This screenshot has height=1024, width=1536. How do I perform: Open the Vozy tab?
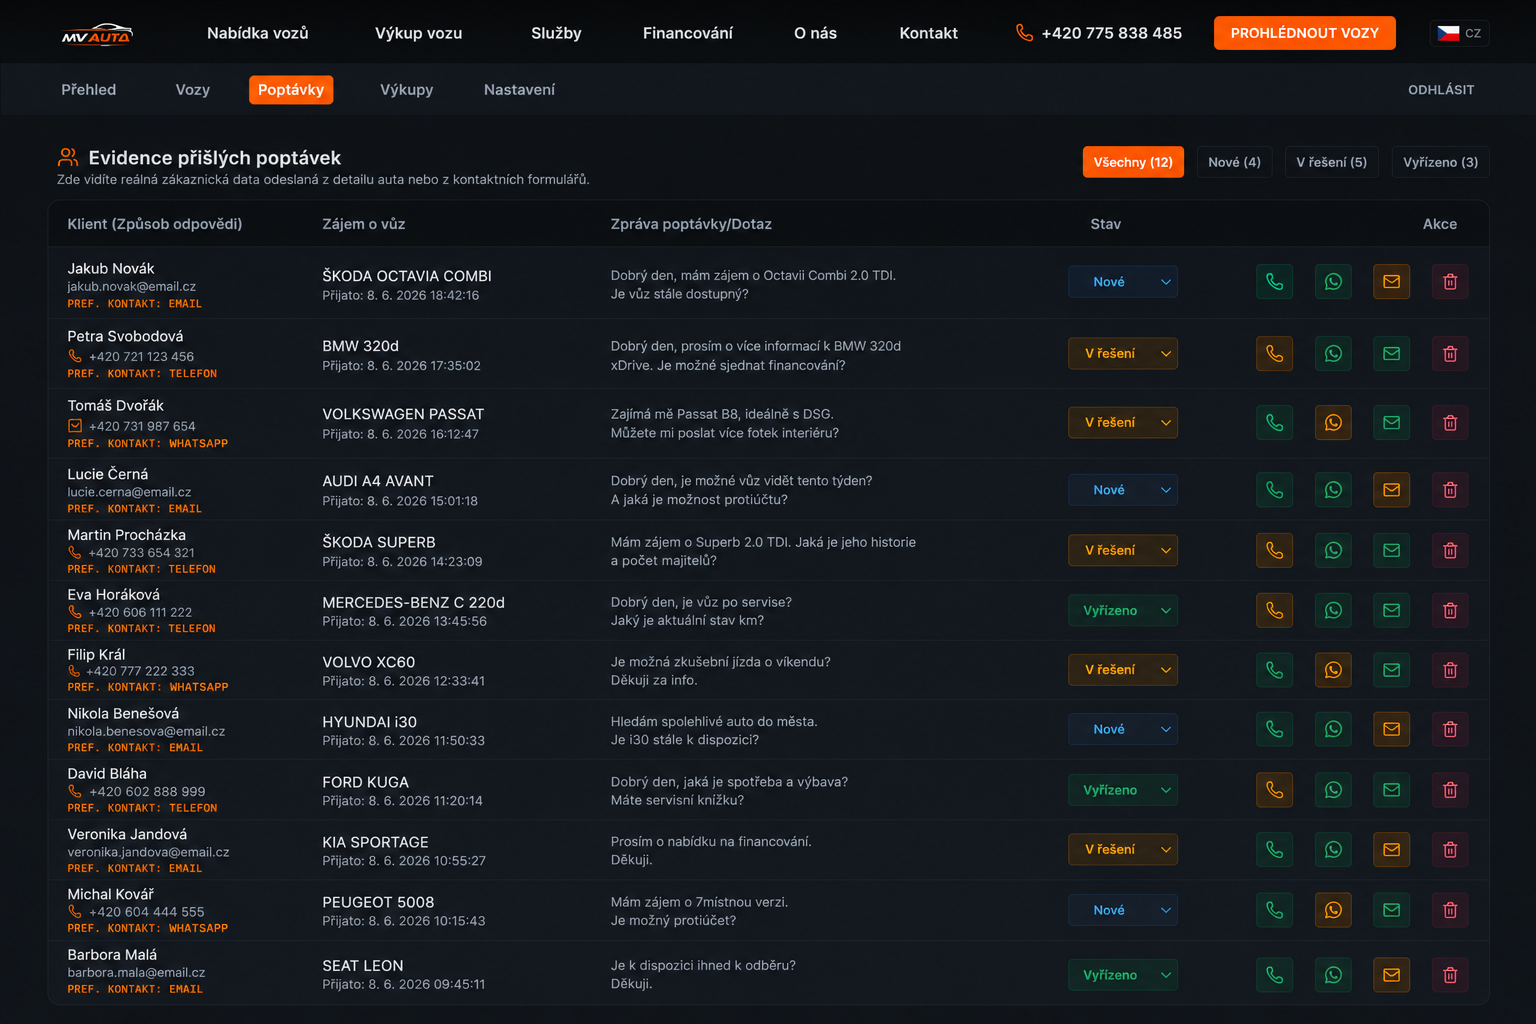[x=193, y=90]
